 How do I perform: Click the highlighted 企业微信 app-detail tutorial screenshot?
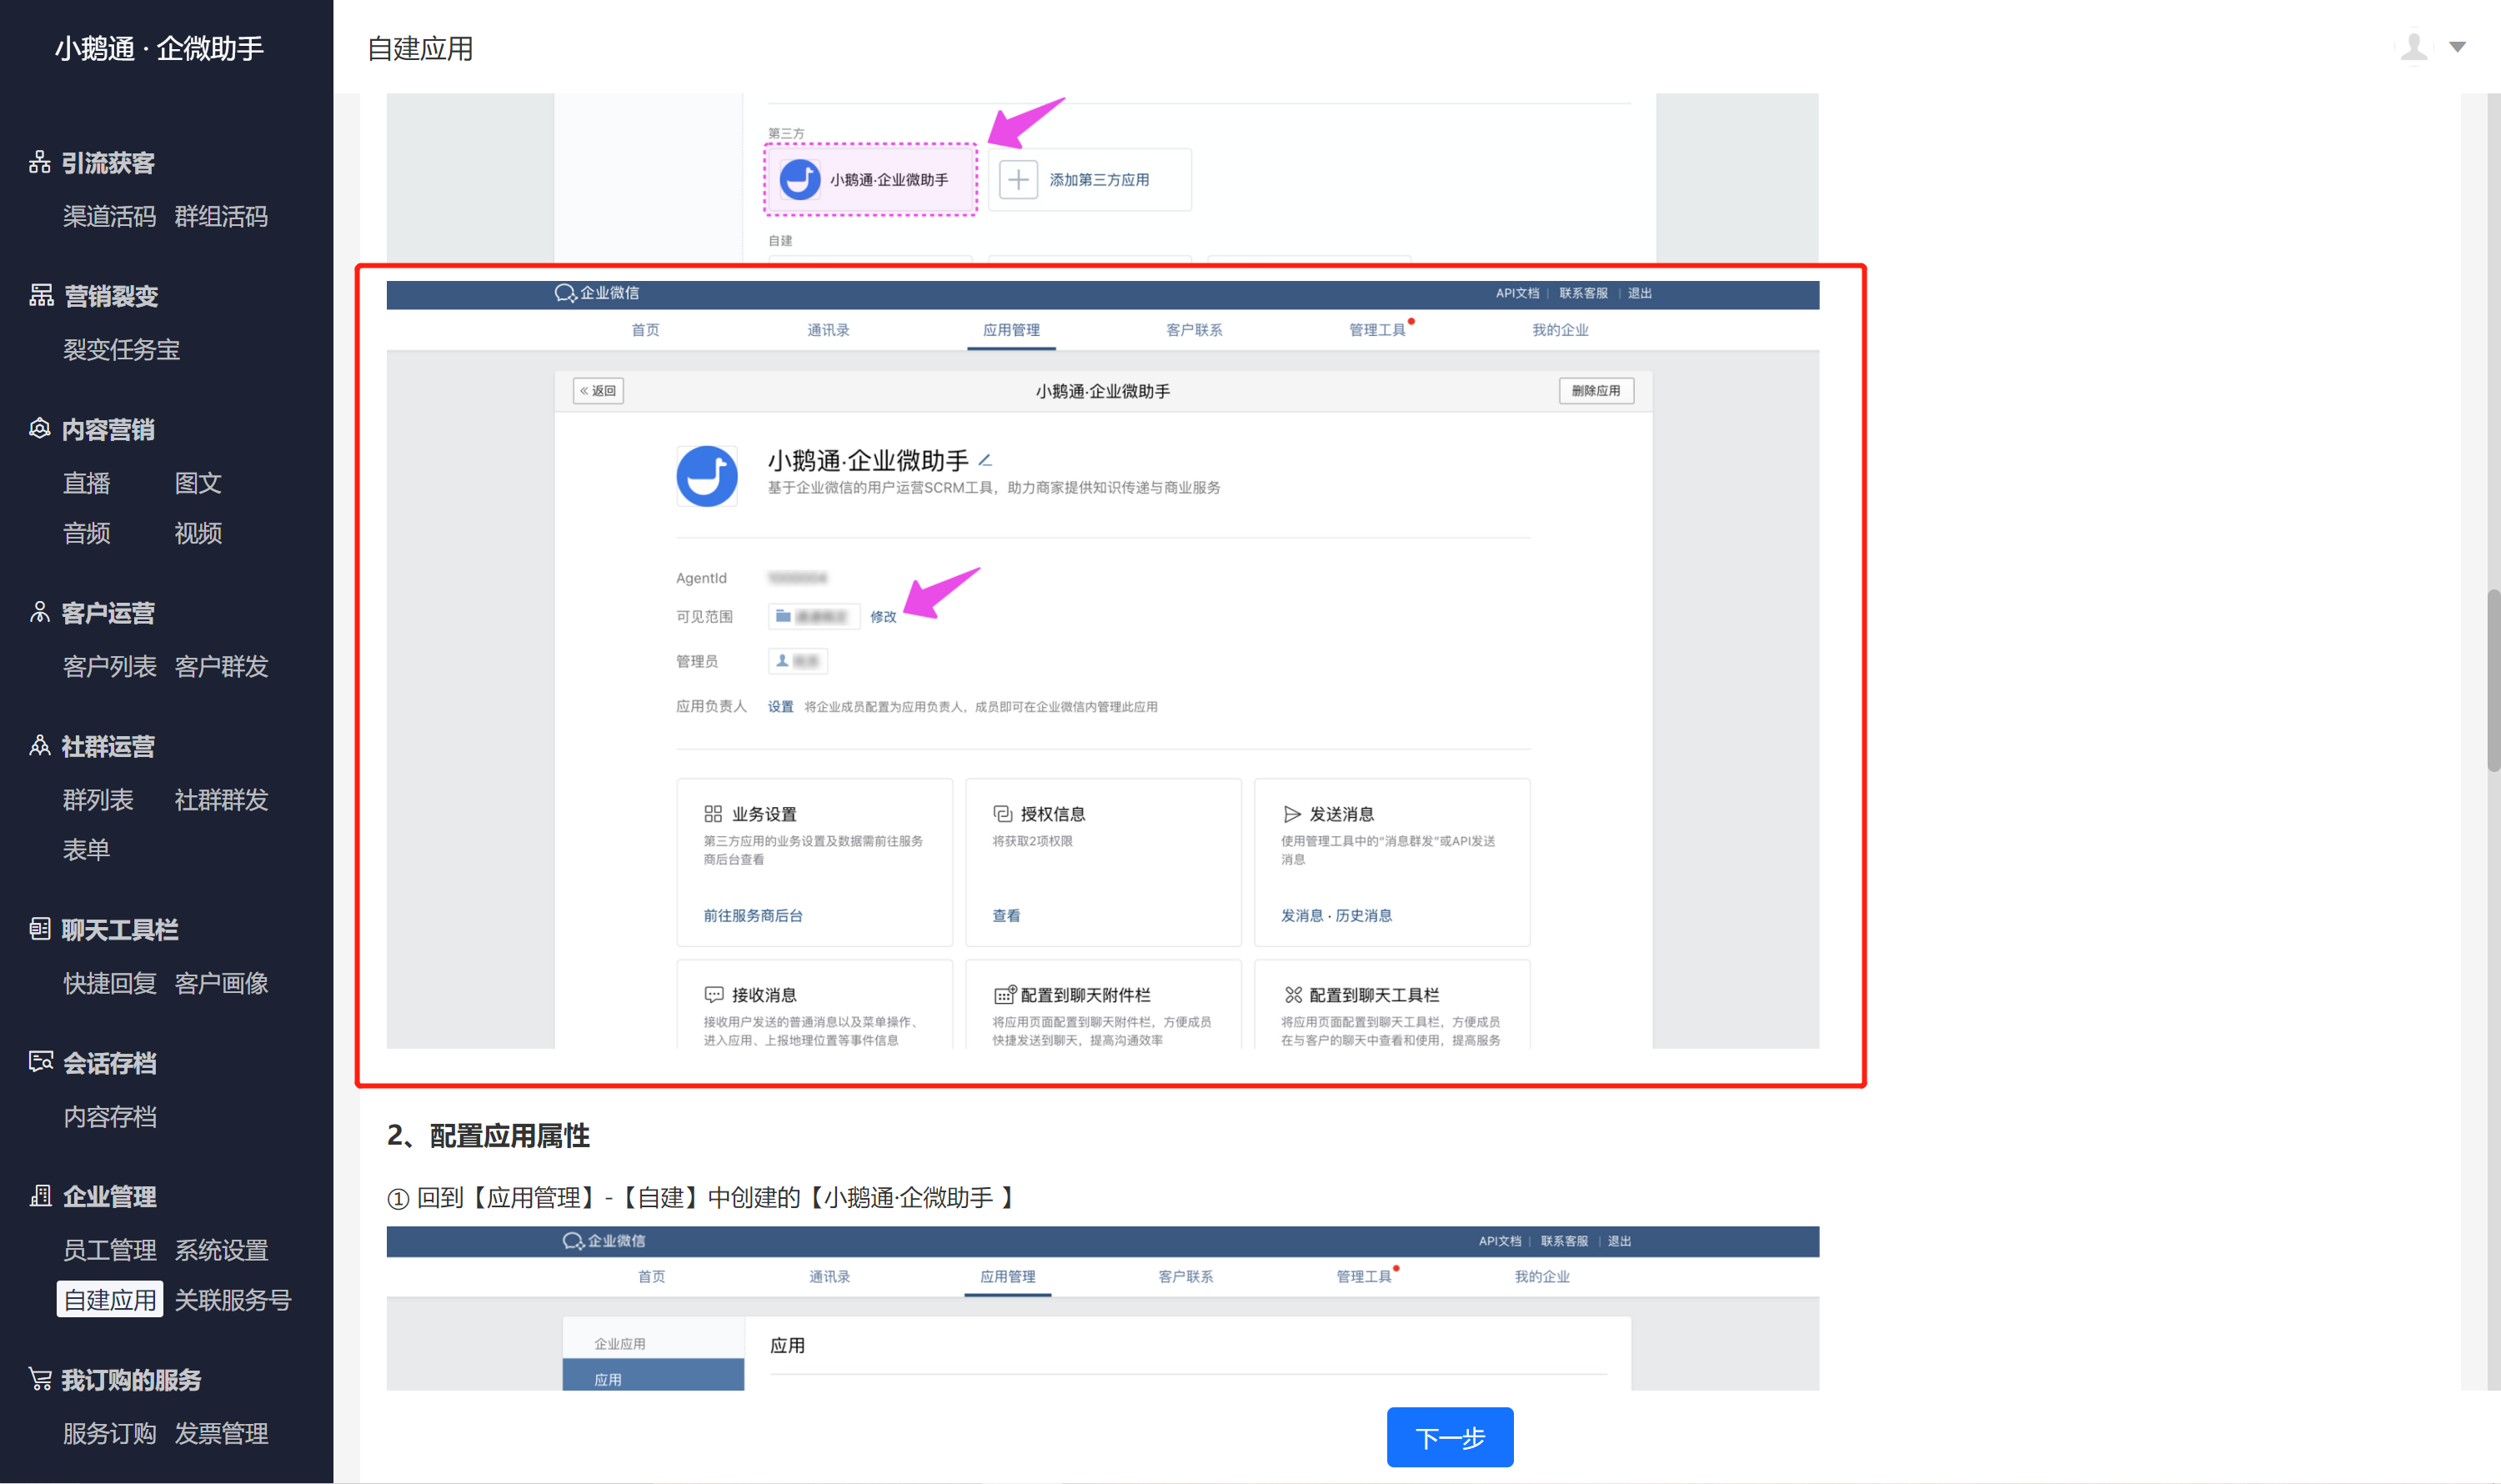[1103, 665]
